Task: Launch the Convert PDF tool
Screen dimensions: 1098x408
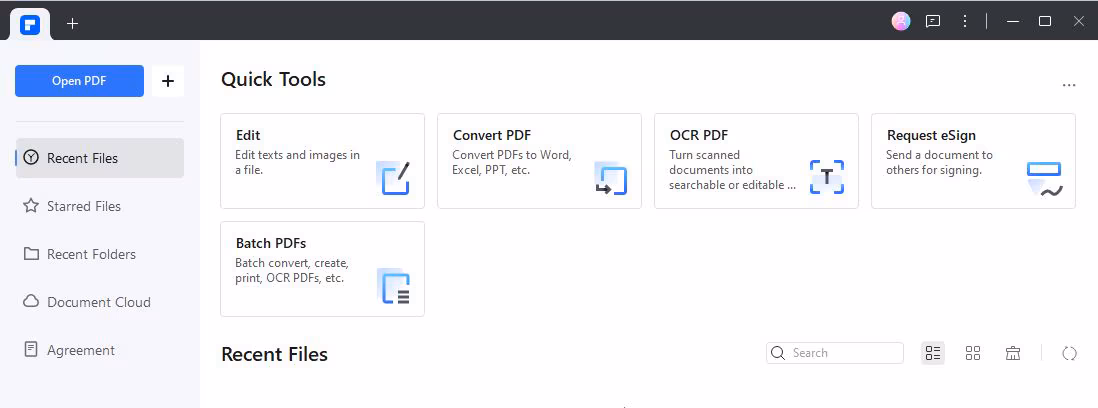Action: click(x=539, y=161)
